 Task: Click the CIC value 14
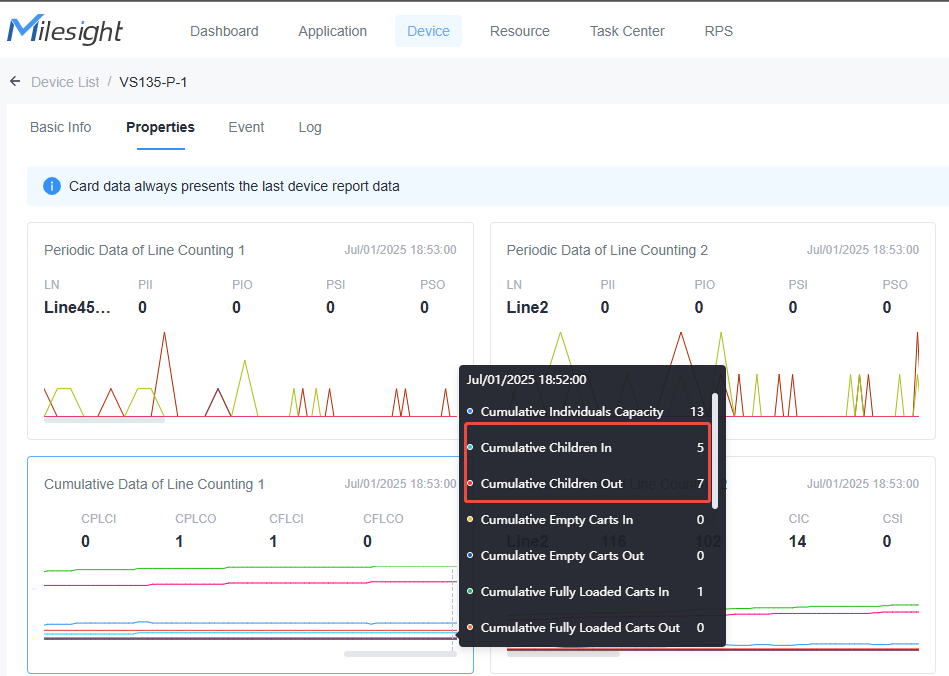click(x=798, y=541)
